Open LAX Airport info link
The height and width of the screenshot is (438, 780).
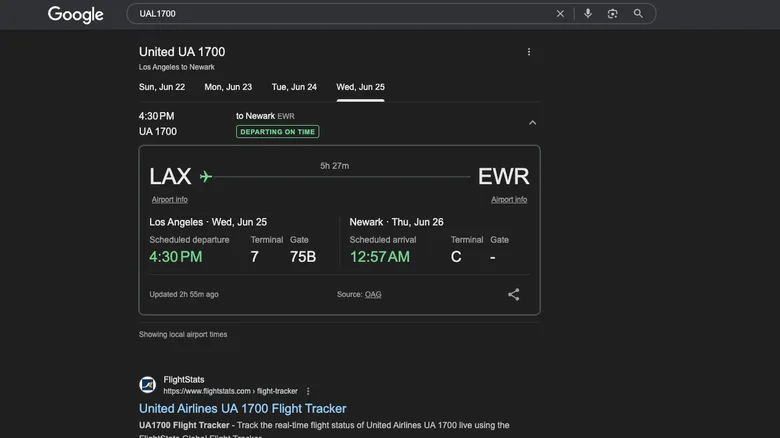[x=169, y=200]
